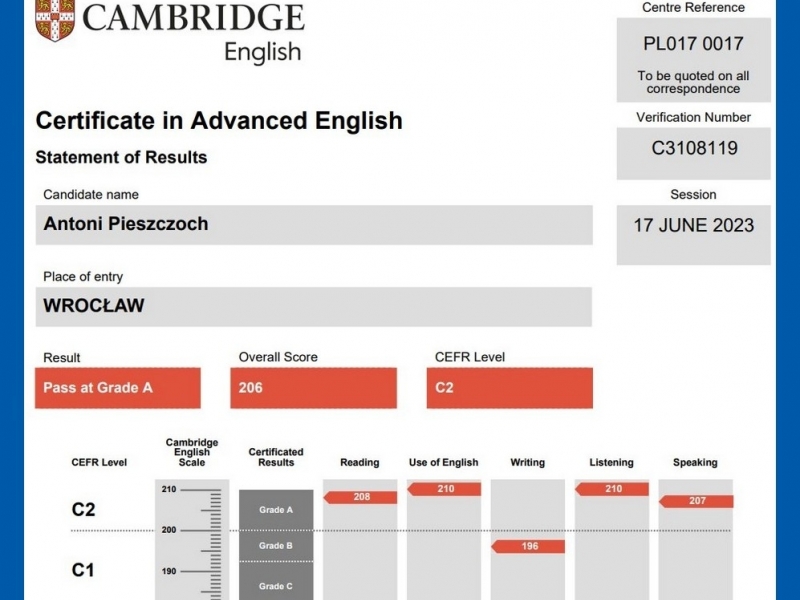Click the Writing score marker "196"

coord(528,546)
